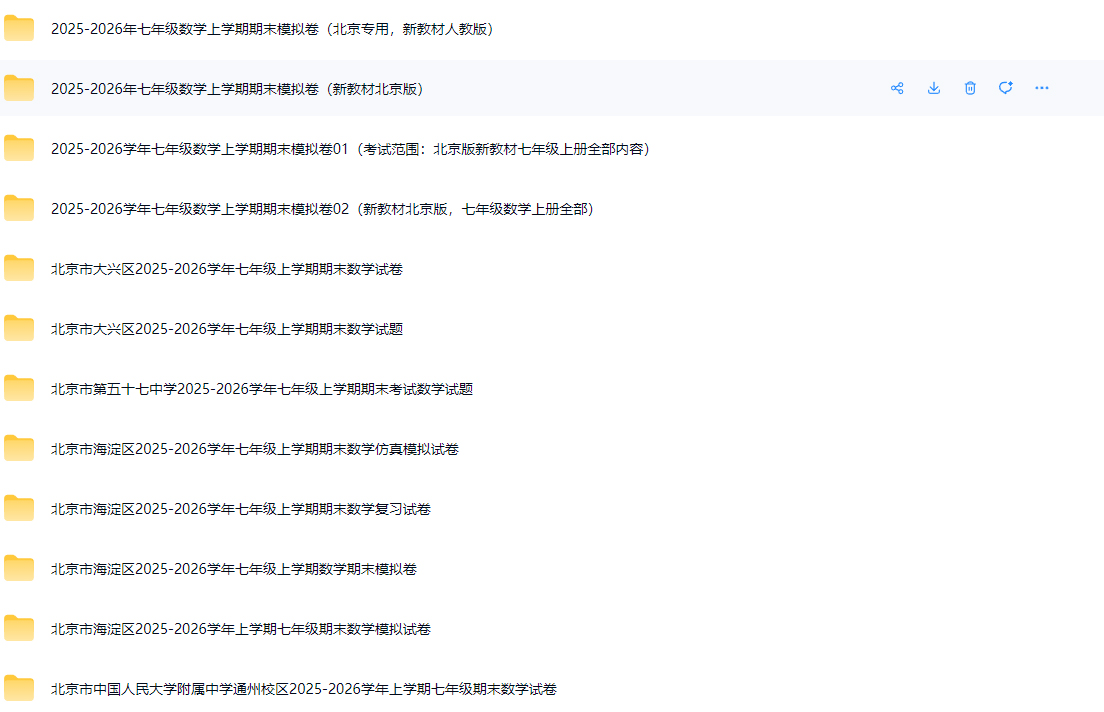Delete the highlighted folder with trash icon
The height and width of the screenshot is (712, 1104).
pyautogui.click(x=970, y=88)
